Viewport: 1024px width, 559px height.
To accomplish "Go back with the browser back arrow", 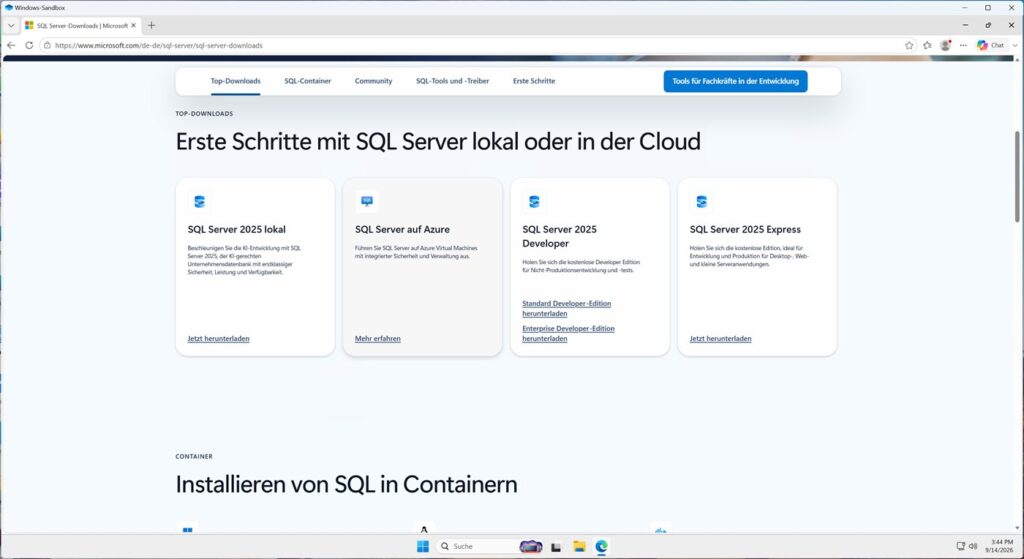I will coord(10,45).
